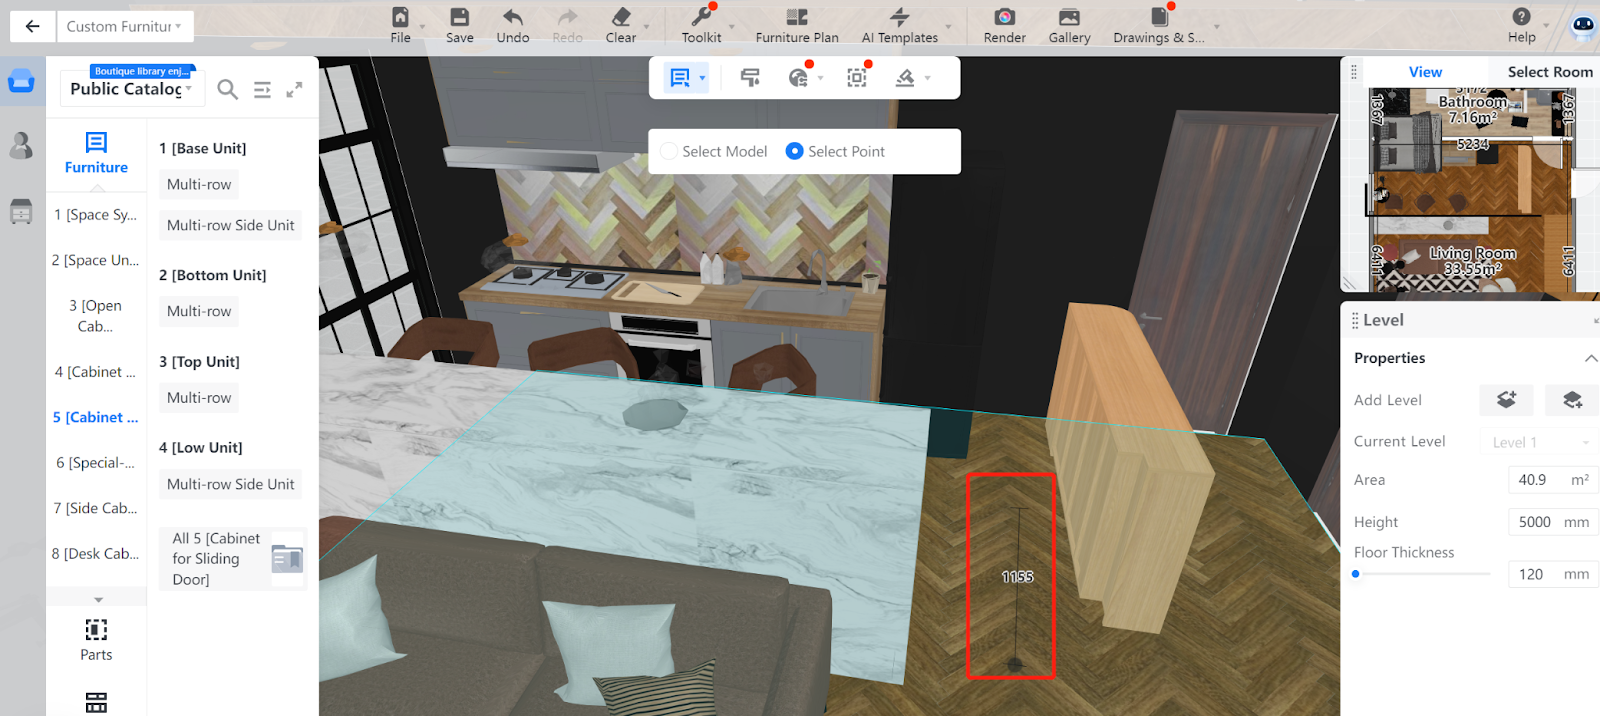Go back using the left arrow button
The height and width of the screenshot is (716, 1600).
pyautogui.click(x=32, y=26)
